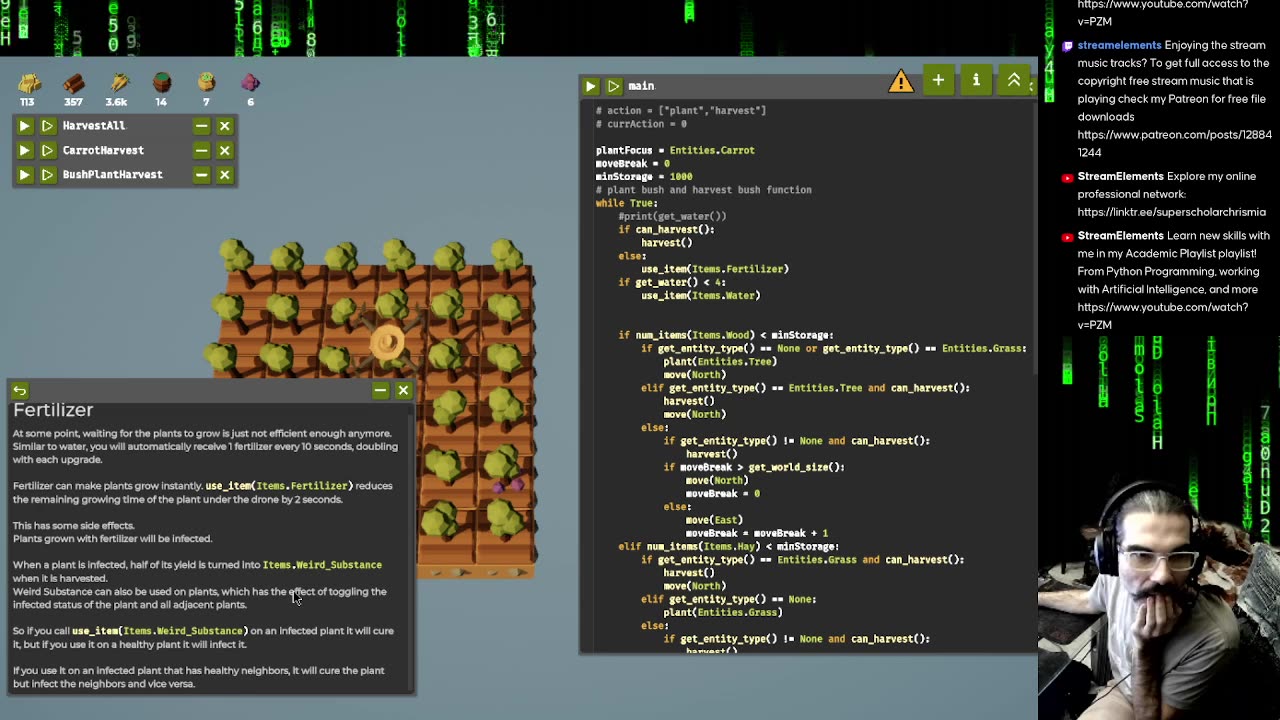The image size is (1280, 720).
Task: Create a new script with plus button
Action: pos(938,81)
